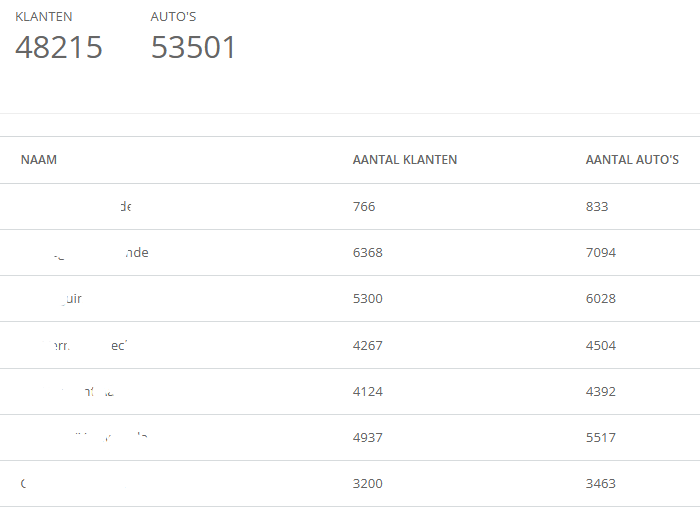The image size is (700, 518).
Task: Select the cell with 3200 klanten
Action: [x=368, y=484]
